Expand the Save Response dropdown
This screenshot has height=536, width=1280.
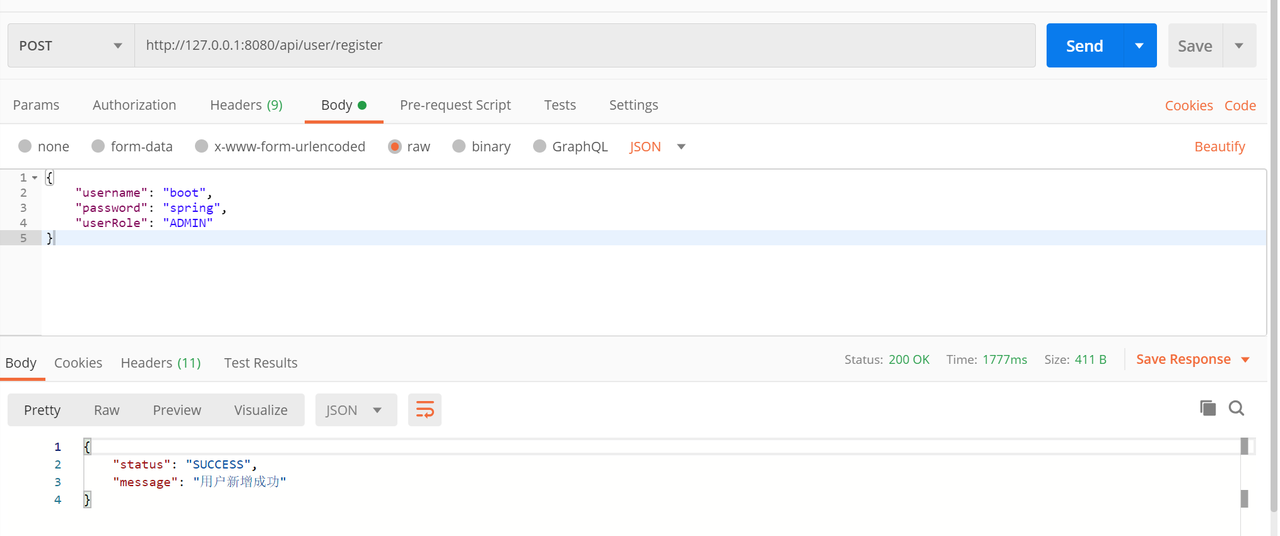[x=1245, y=360]
